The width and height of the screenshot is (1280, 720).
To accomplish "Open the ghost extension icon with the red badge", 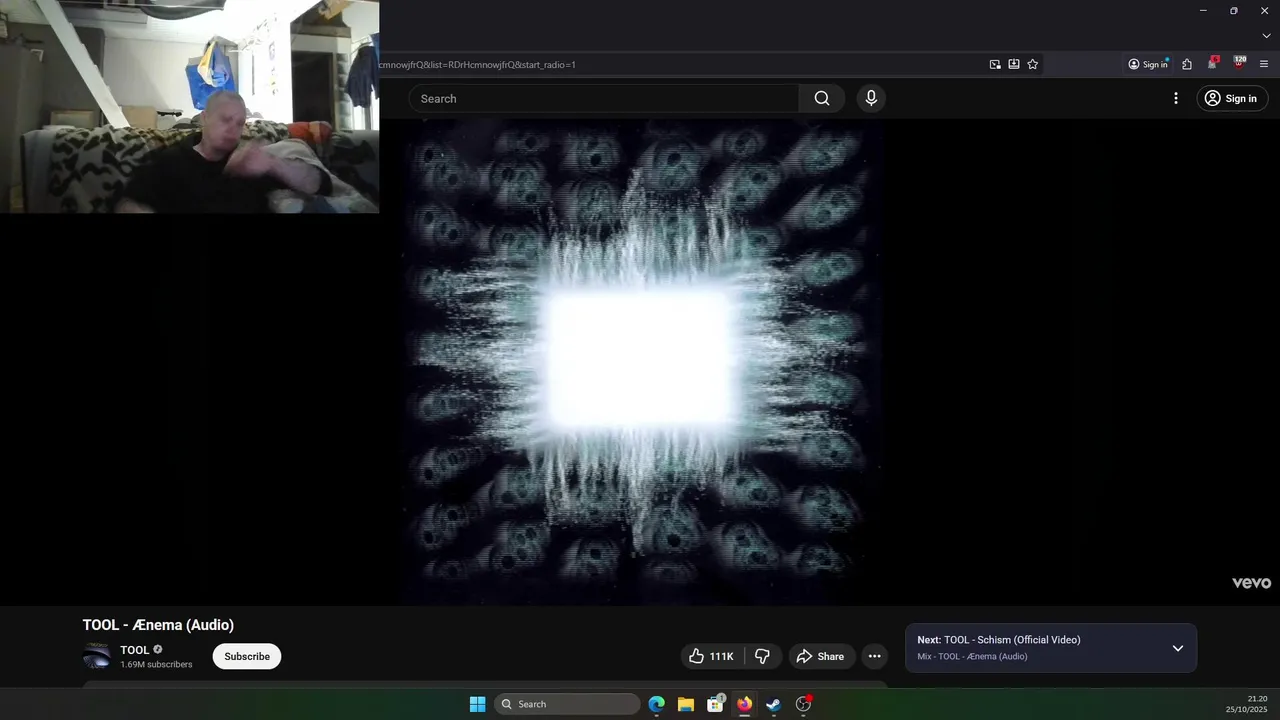I will click(x=1212, y=63).
